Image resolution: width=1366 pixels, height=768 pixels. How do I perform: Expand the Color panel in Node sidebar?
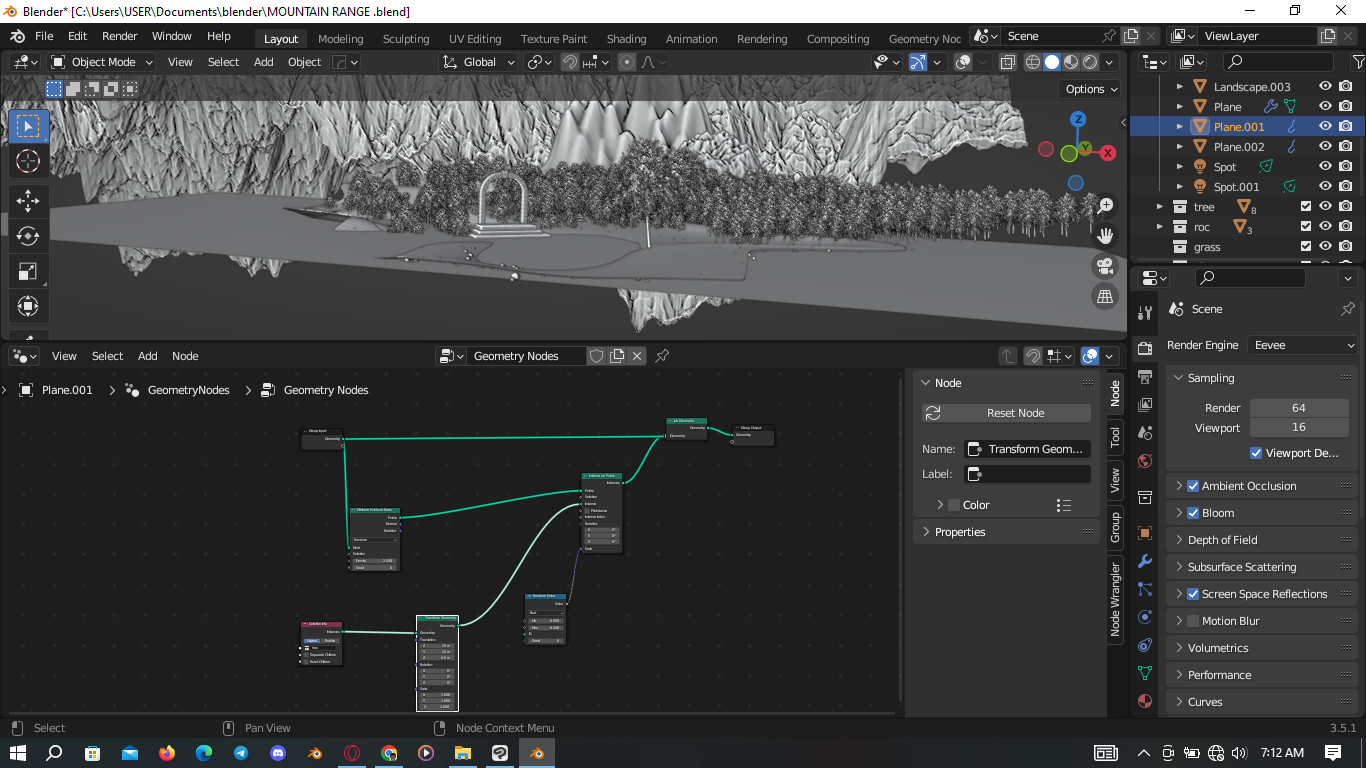coord(940,505)
